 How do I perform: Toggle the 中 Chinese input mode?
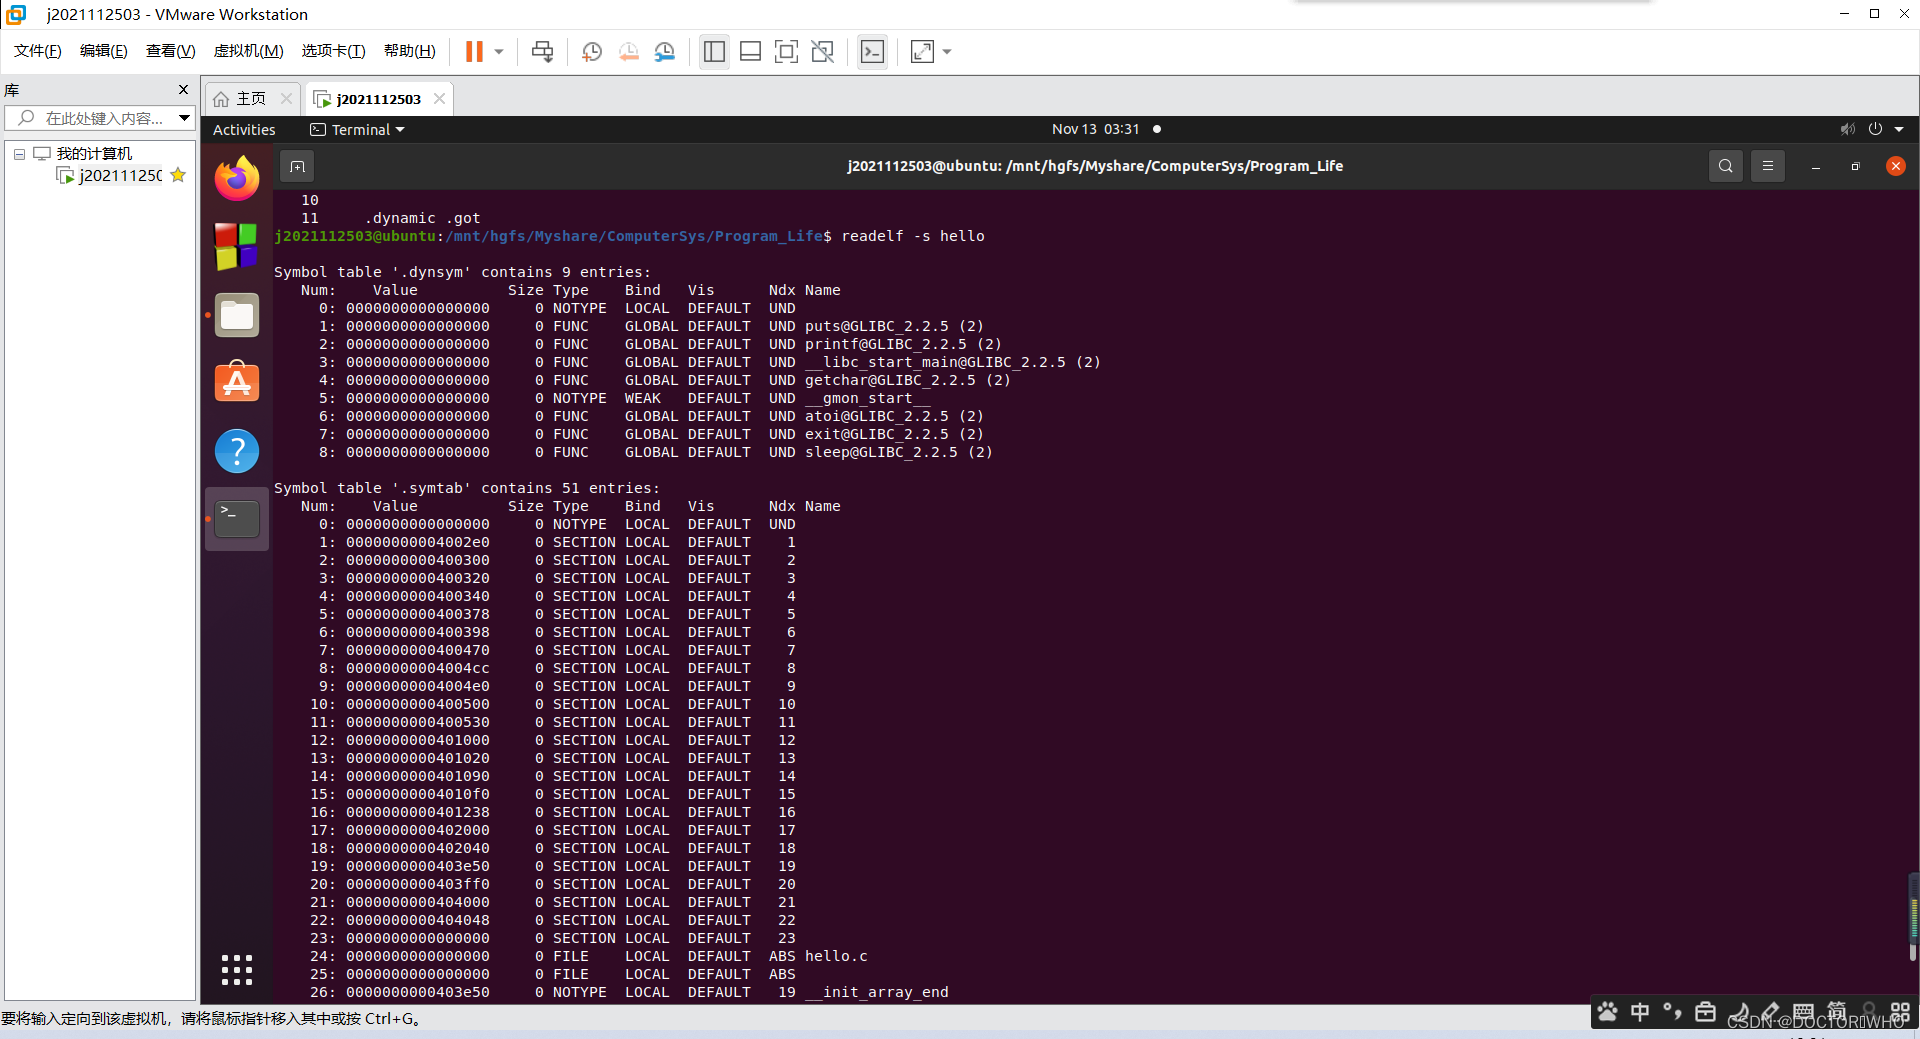[1640, 1012]
